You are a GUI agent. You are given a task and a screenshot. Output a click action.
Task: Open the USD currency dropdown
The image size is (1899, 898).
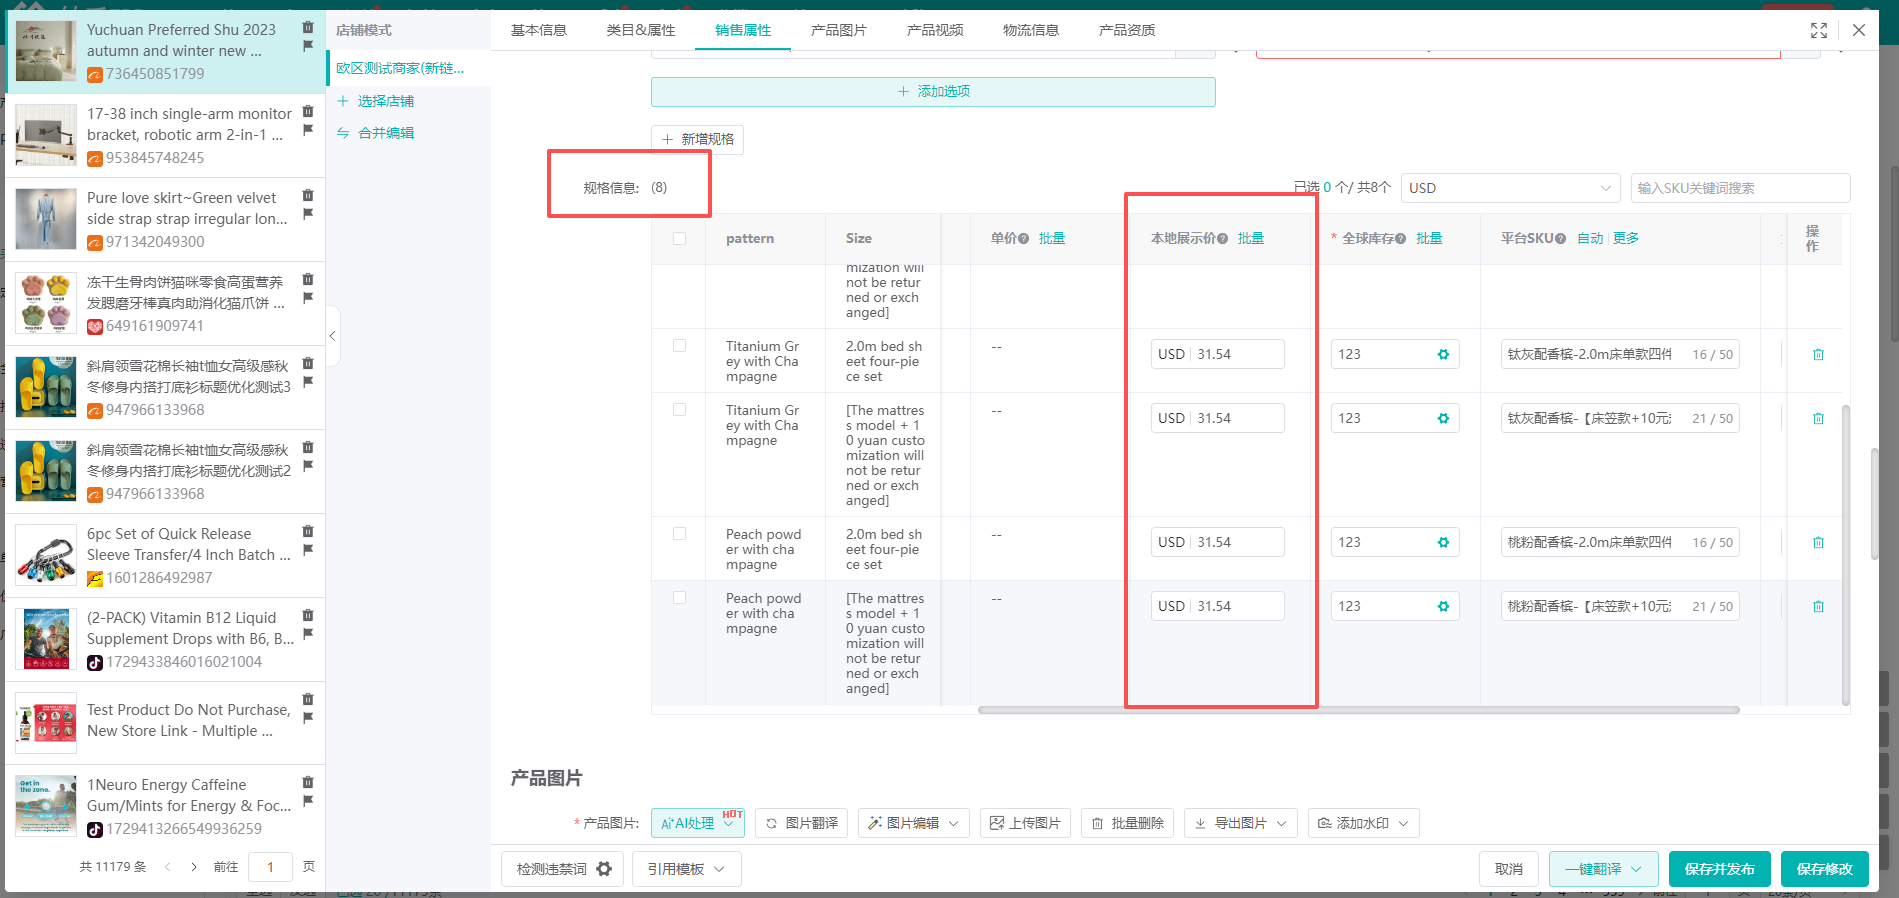click(1510, 188)
